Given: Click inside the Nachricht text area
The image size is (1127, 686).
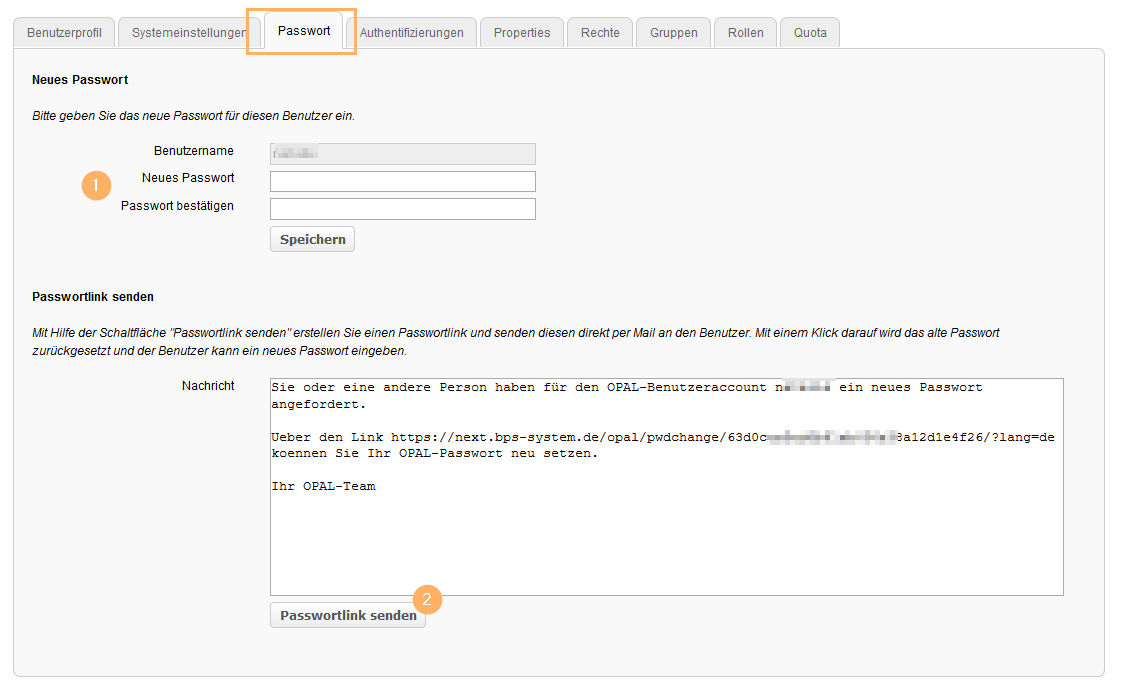Looking at the screenshot, I should pos(667,487).
